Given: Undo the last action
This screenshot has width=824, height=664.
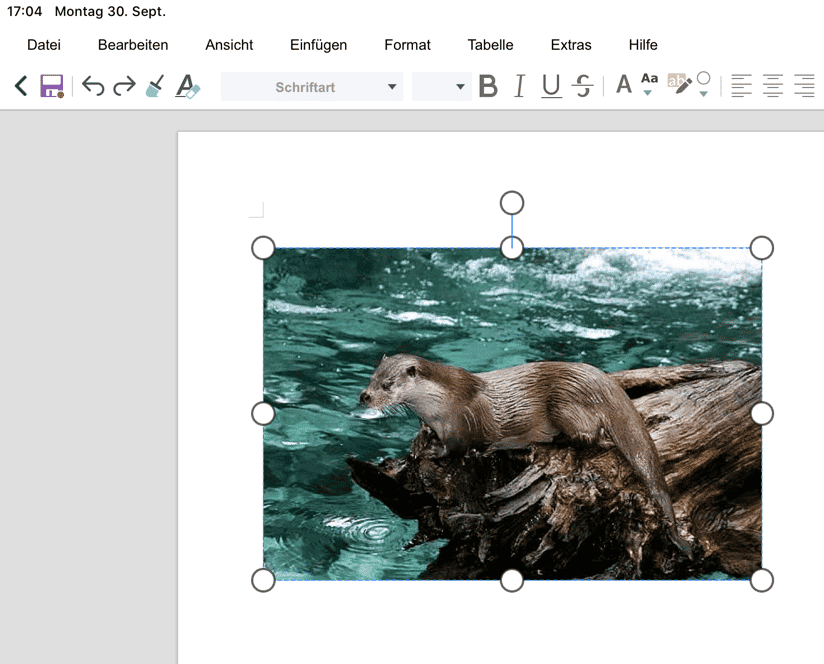Looking at the screenshot, I should tap(93, 86).
